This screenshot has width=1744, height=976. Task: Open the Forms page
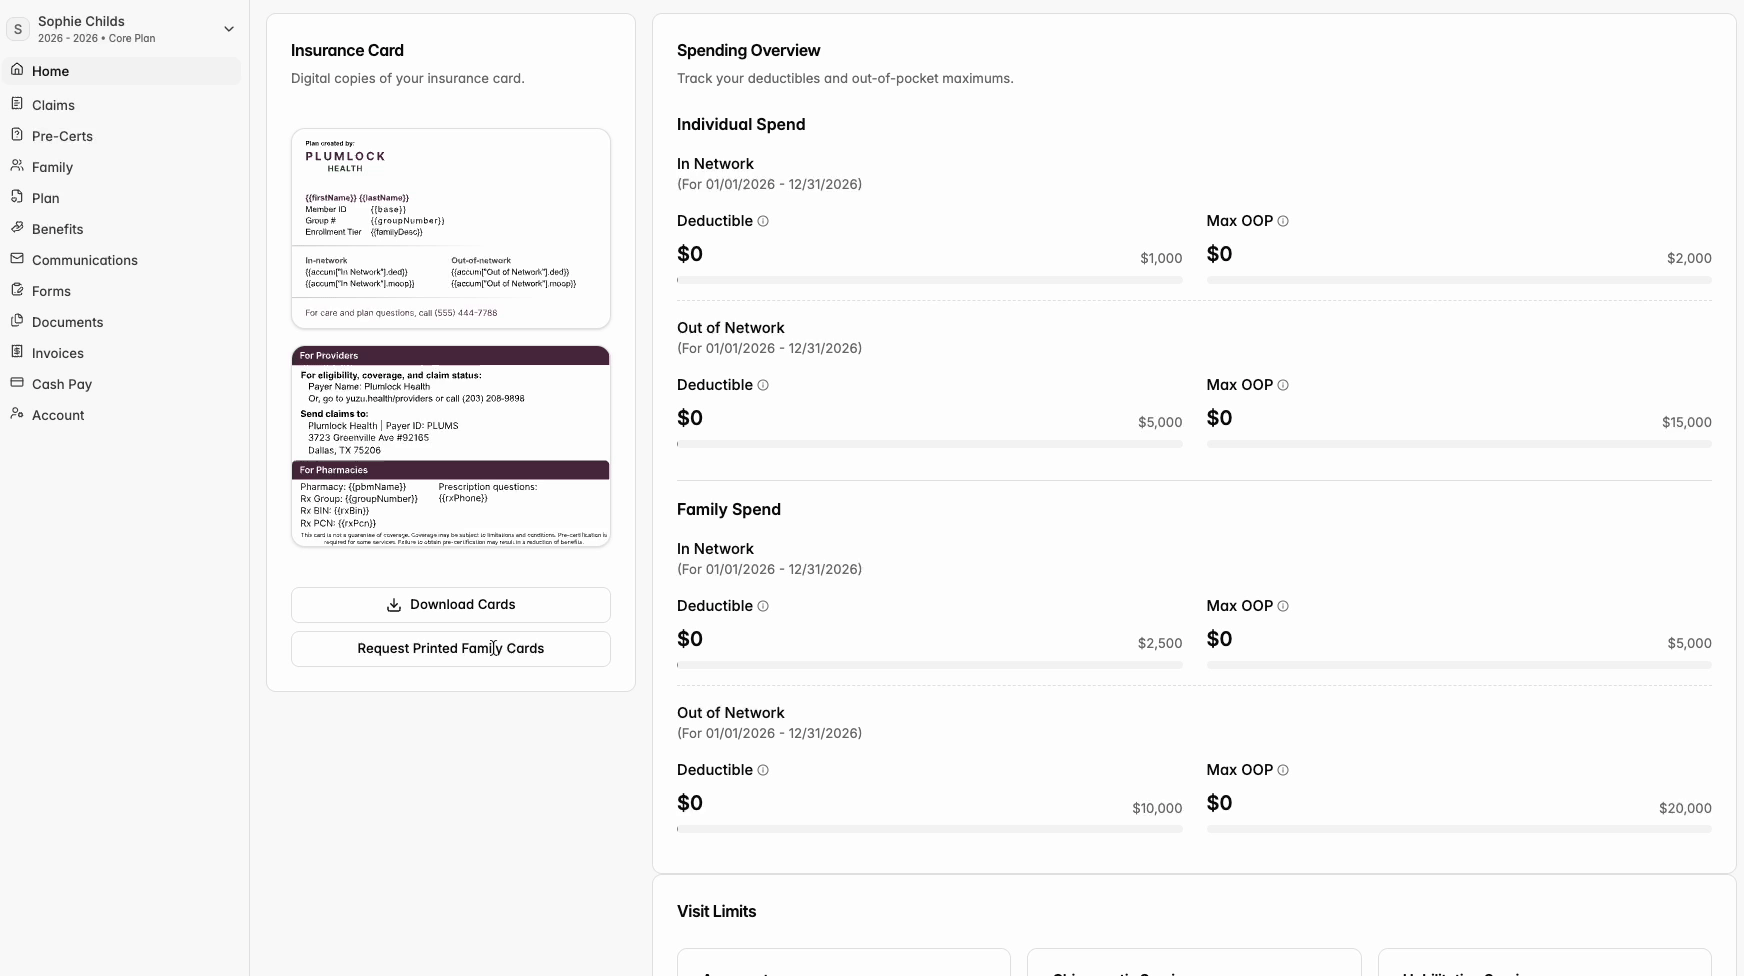point(122,291)
